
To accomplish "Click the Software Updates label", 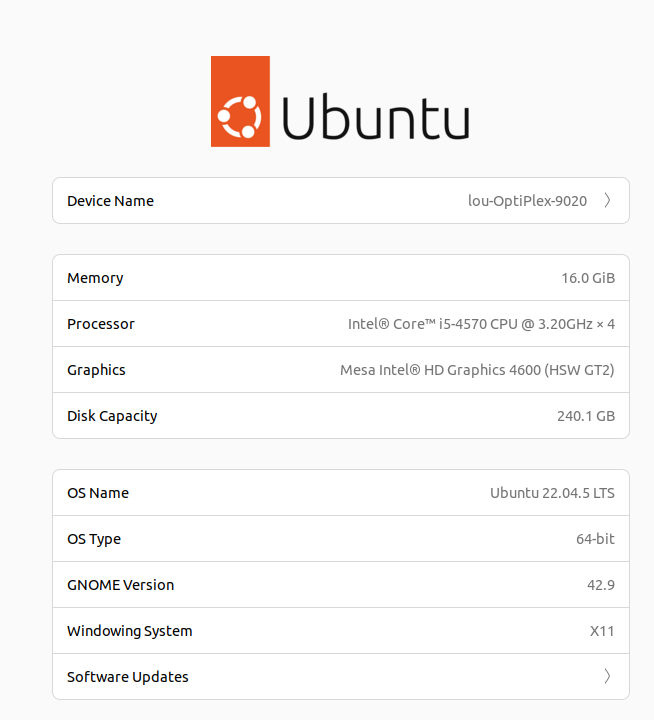I will pos(127,677).
